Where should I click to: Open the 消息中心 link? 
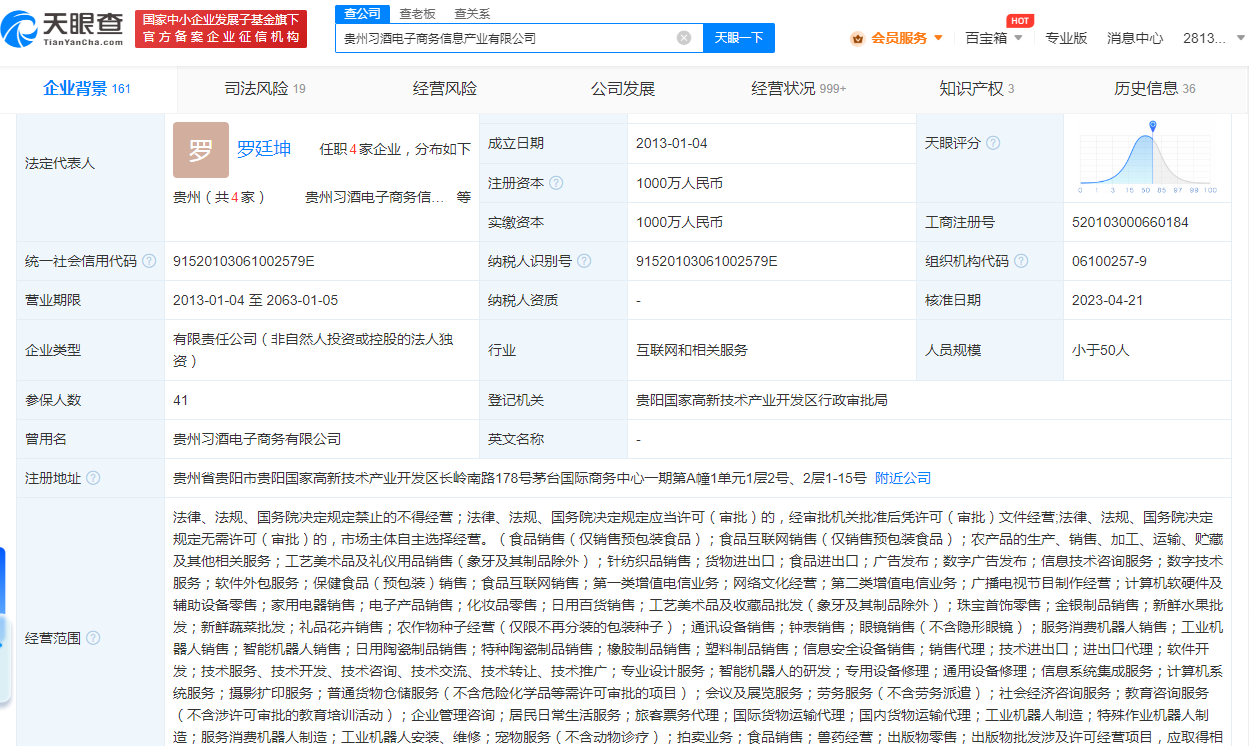pos(1135,38)
